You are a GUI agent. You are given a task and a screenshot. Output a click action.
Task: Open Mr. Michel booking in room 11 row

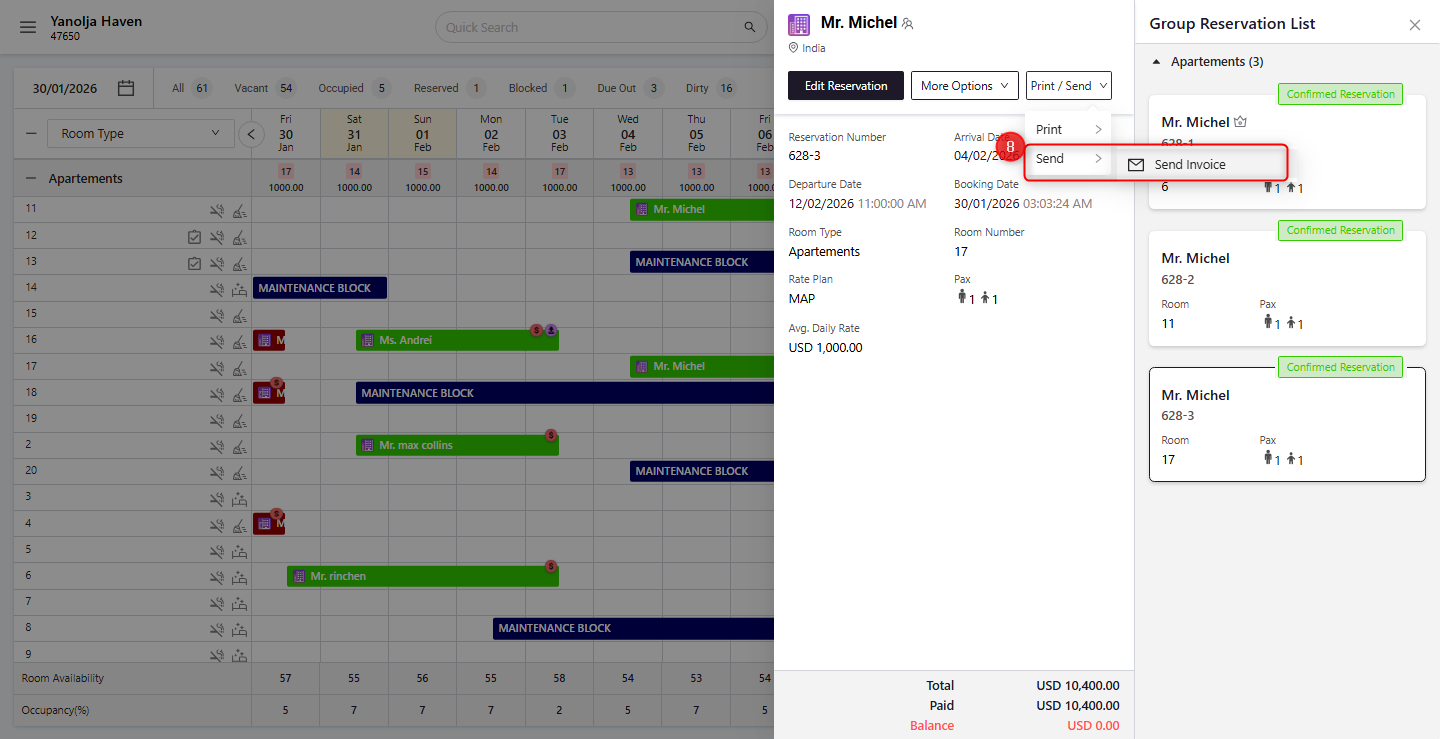pyautogui.click(x=702, y=210)
